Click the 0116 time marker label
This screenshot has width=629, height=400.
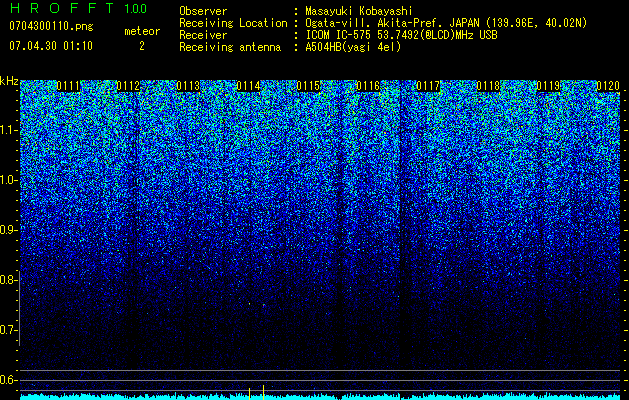click(x=368, y=86)
